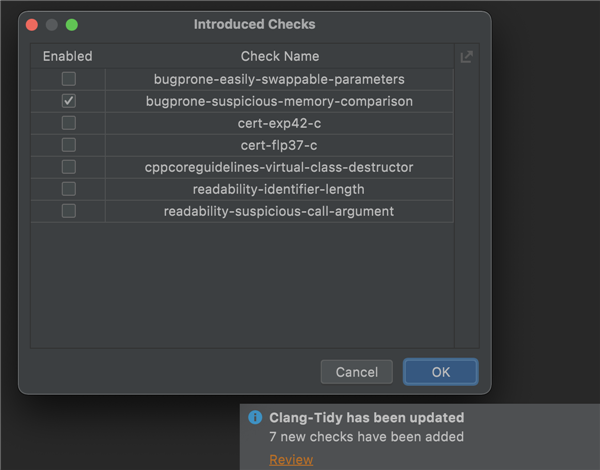Viewport: 600px width, 470px height.
Task: Select the readability-identifier-length row name
Action: (279, 189)
